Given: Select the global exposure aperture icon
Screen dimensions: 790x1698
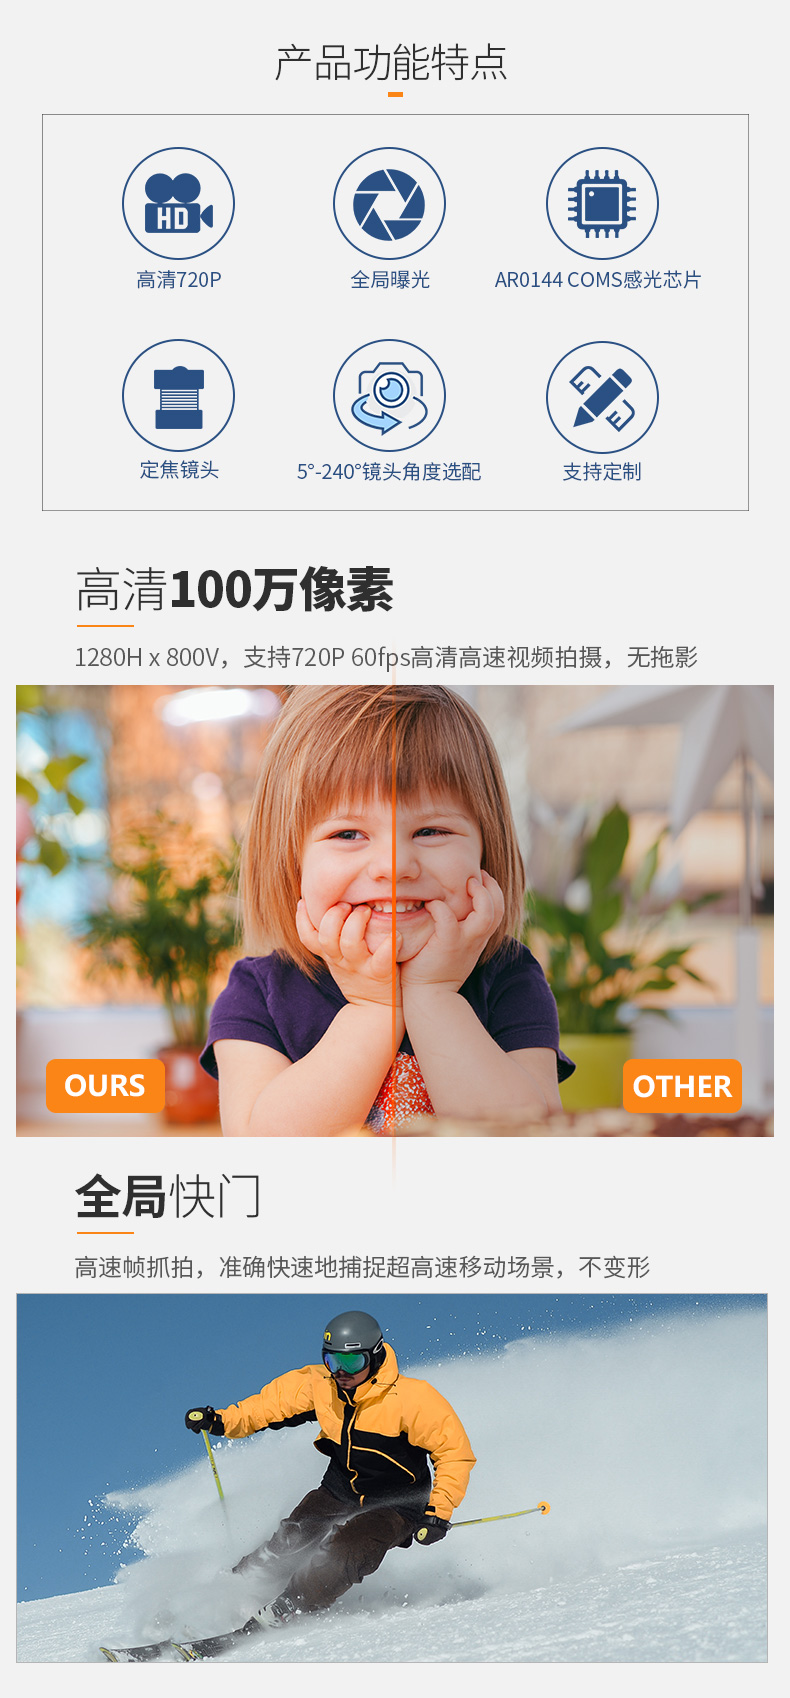Looking at the screenshot, I should pyautogui.click(x=389, y=204).
